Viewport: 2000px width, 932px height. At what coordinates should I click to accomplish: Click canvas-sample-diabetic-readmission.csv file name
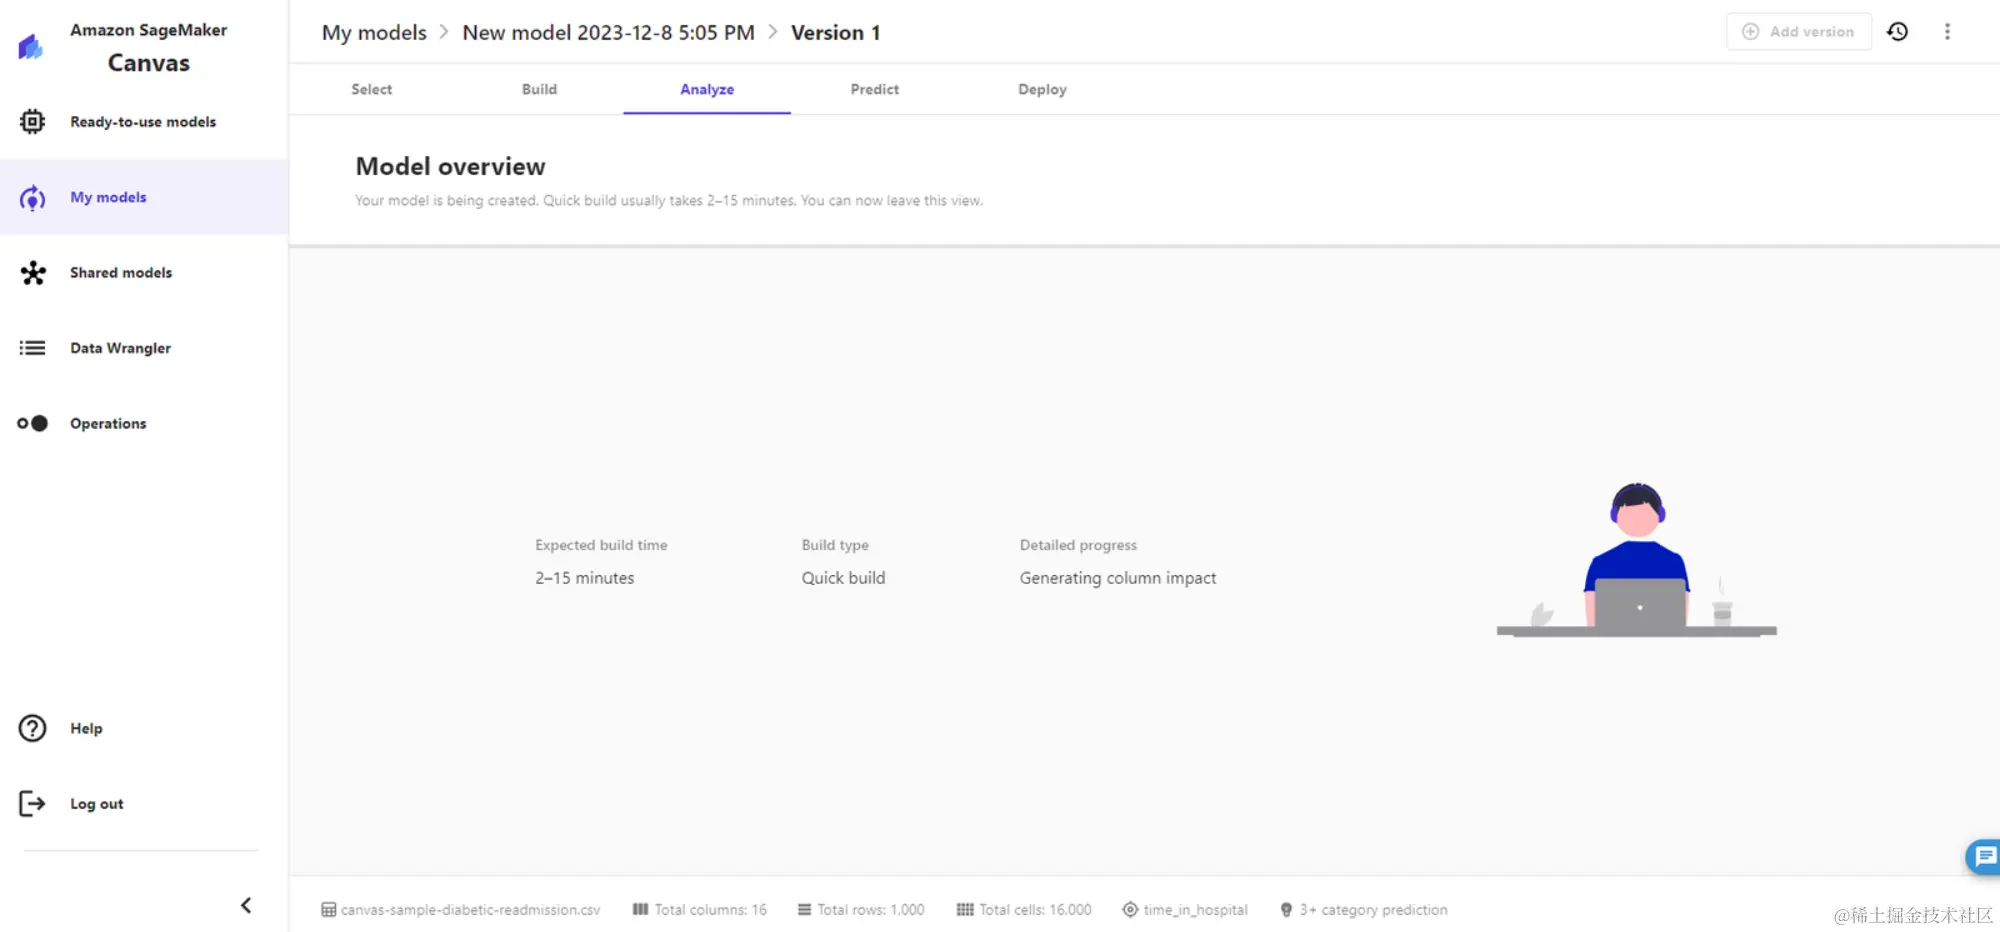coord(470,910)
